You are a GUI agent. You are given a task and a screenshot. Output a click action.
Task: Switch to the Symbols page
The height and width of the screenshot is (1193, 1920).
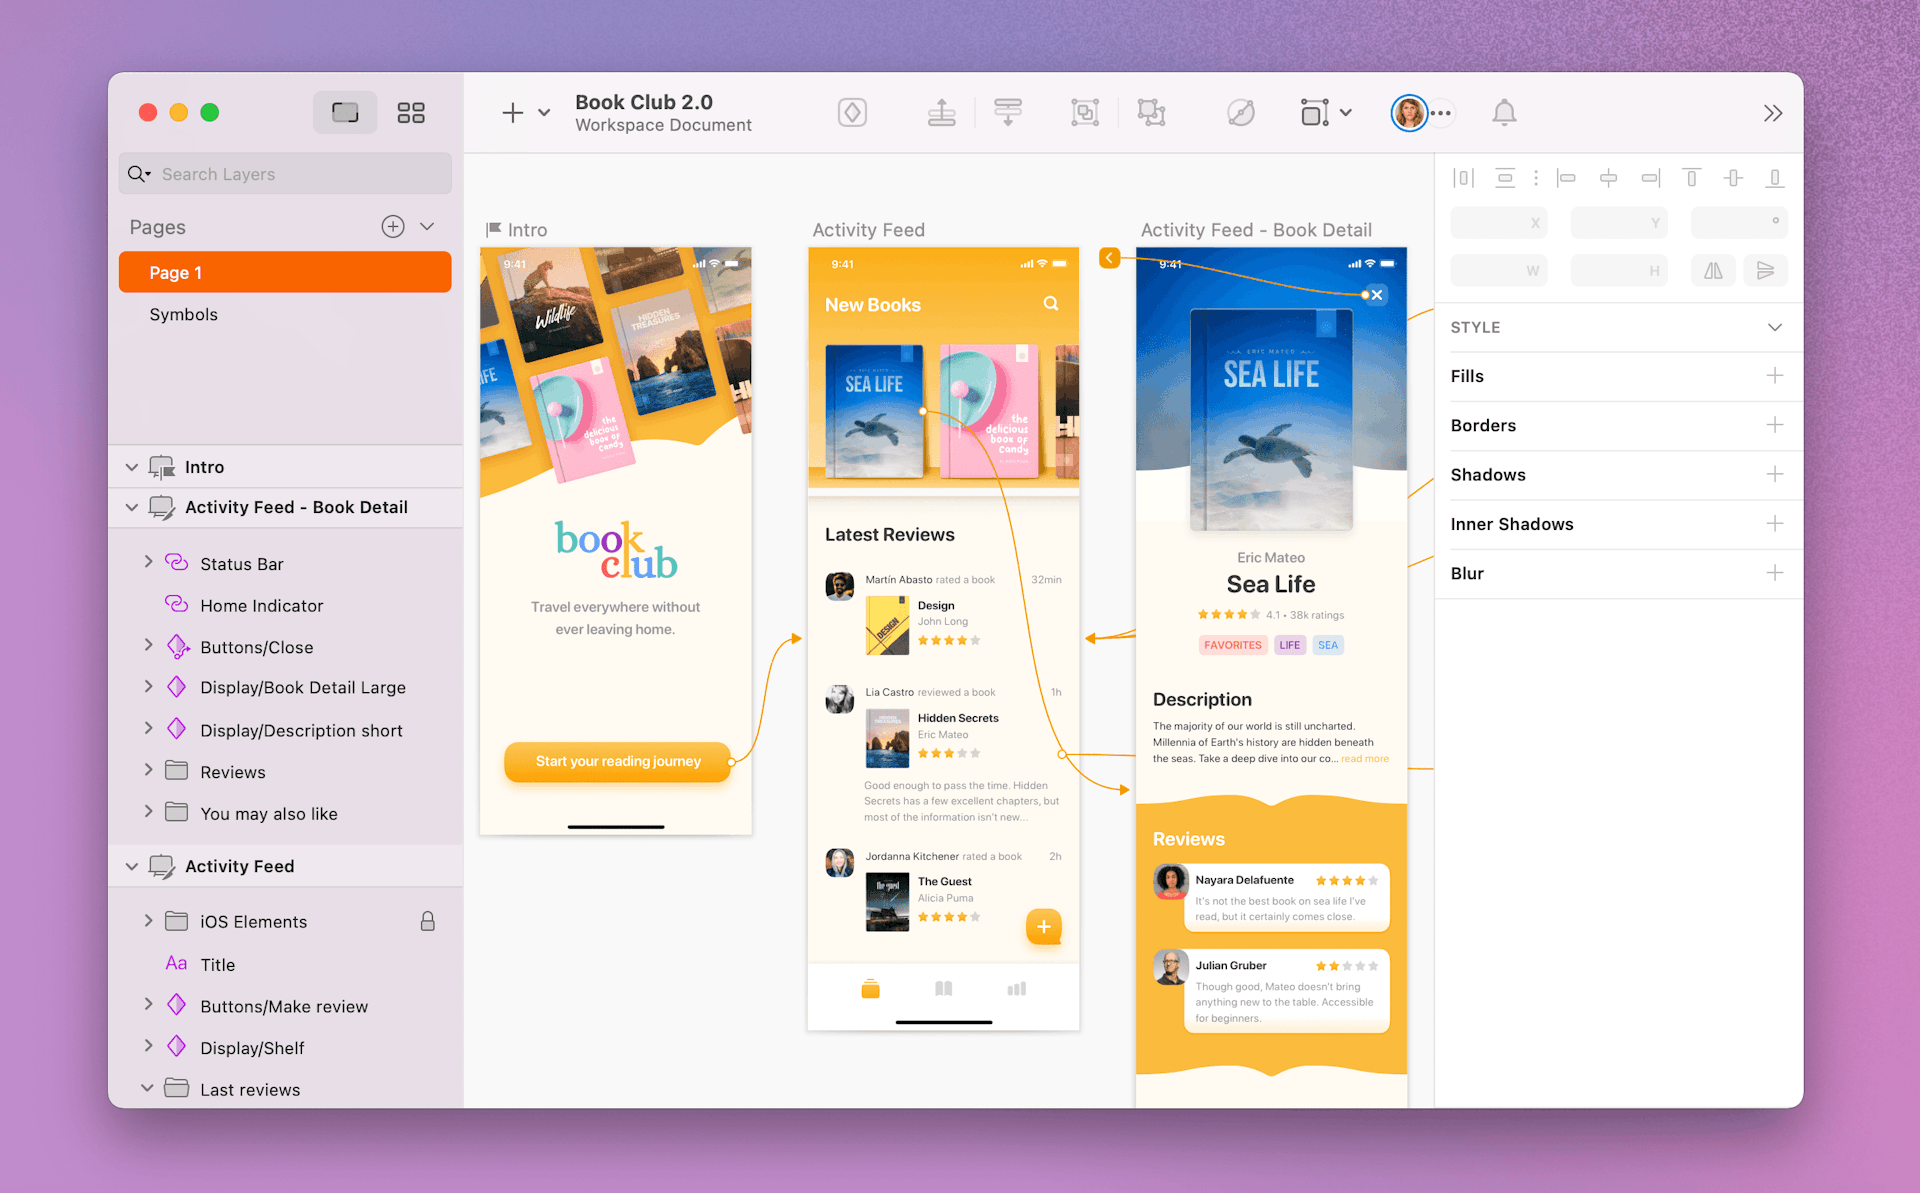184,313
